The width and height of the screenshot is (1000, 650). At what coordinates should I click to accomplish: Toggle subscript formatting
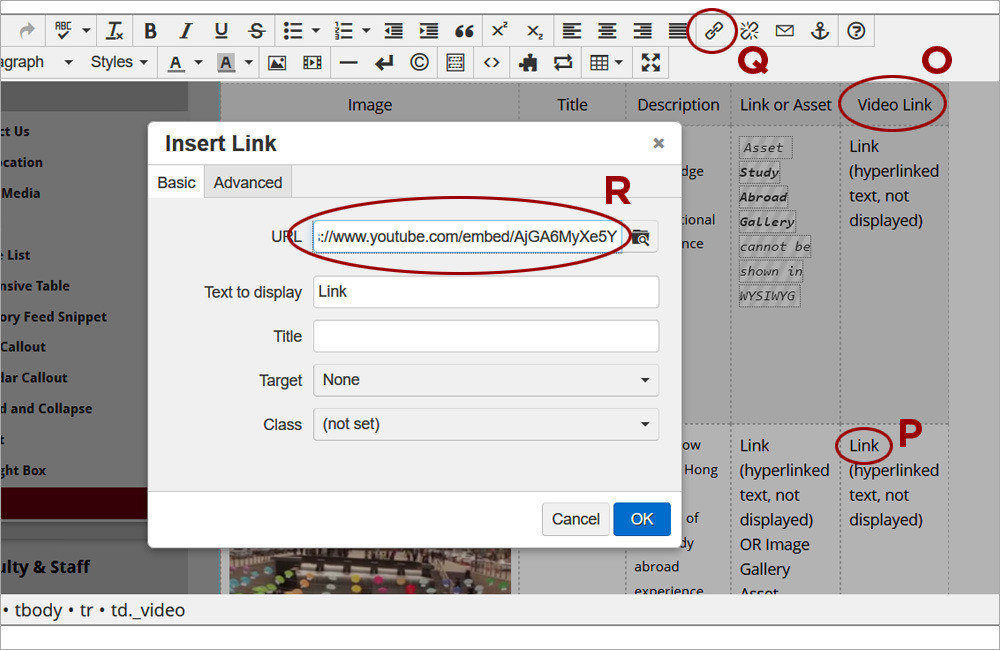click(x=534, y=31)
